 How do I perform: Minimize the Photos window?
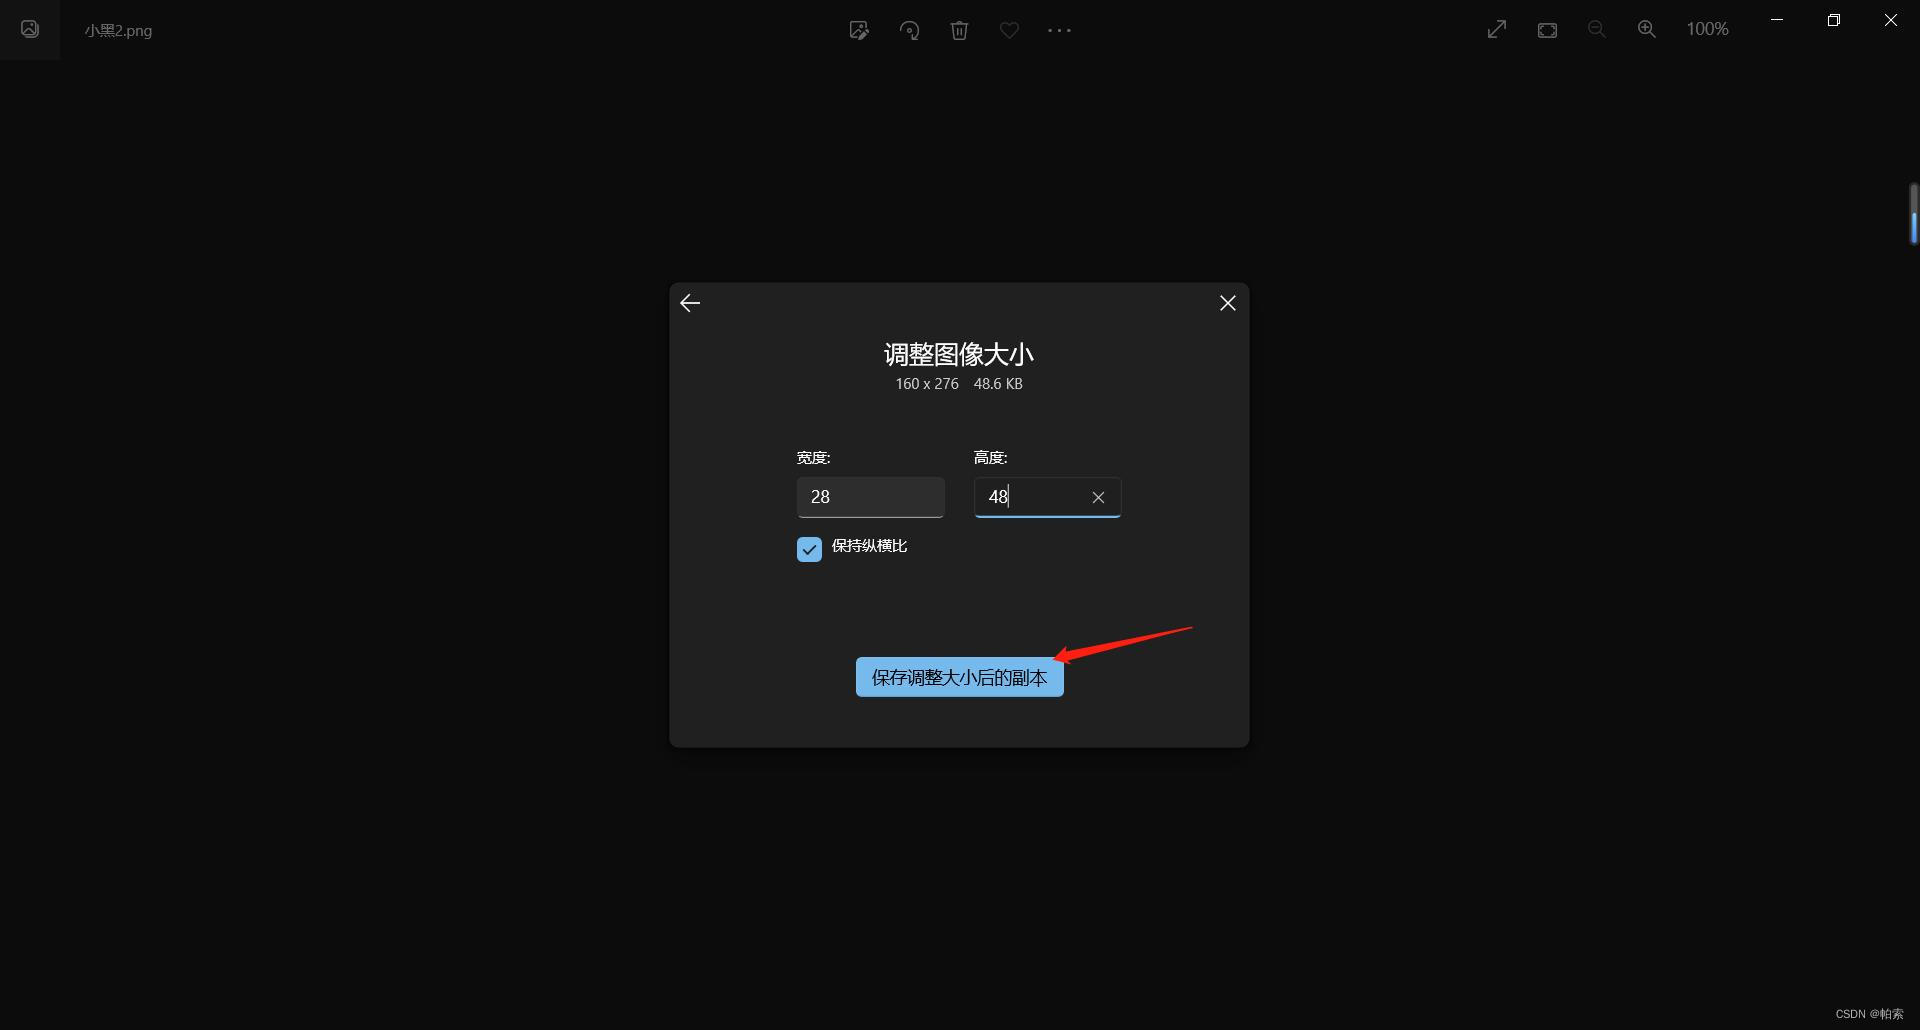tap(1777, 20)
